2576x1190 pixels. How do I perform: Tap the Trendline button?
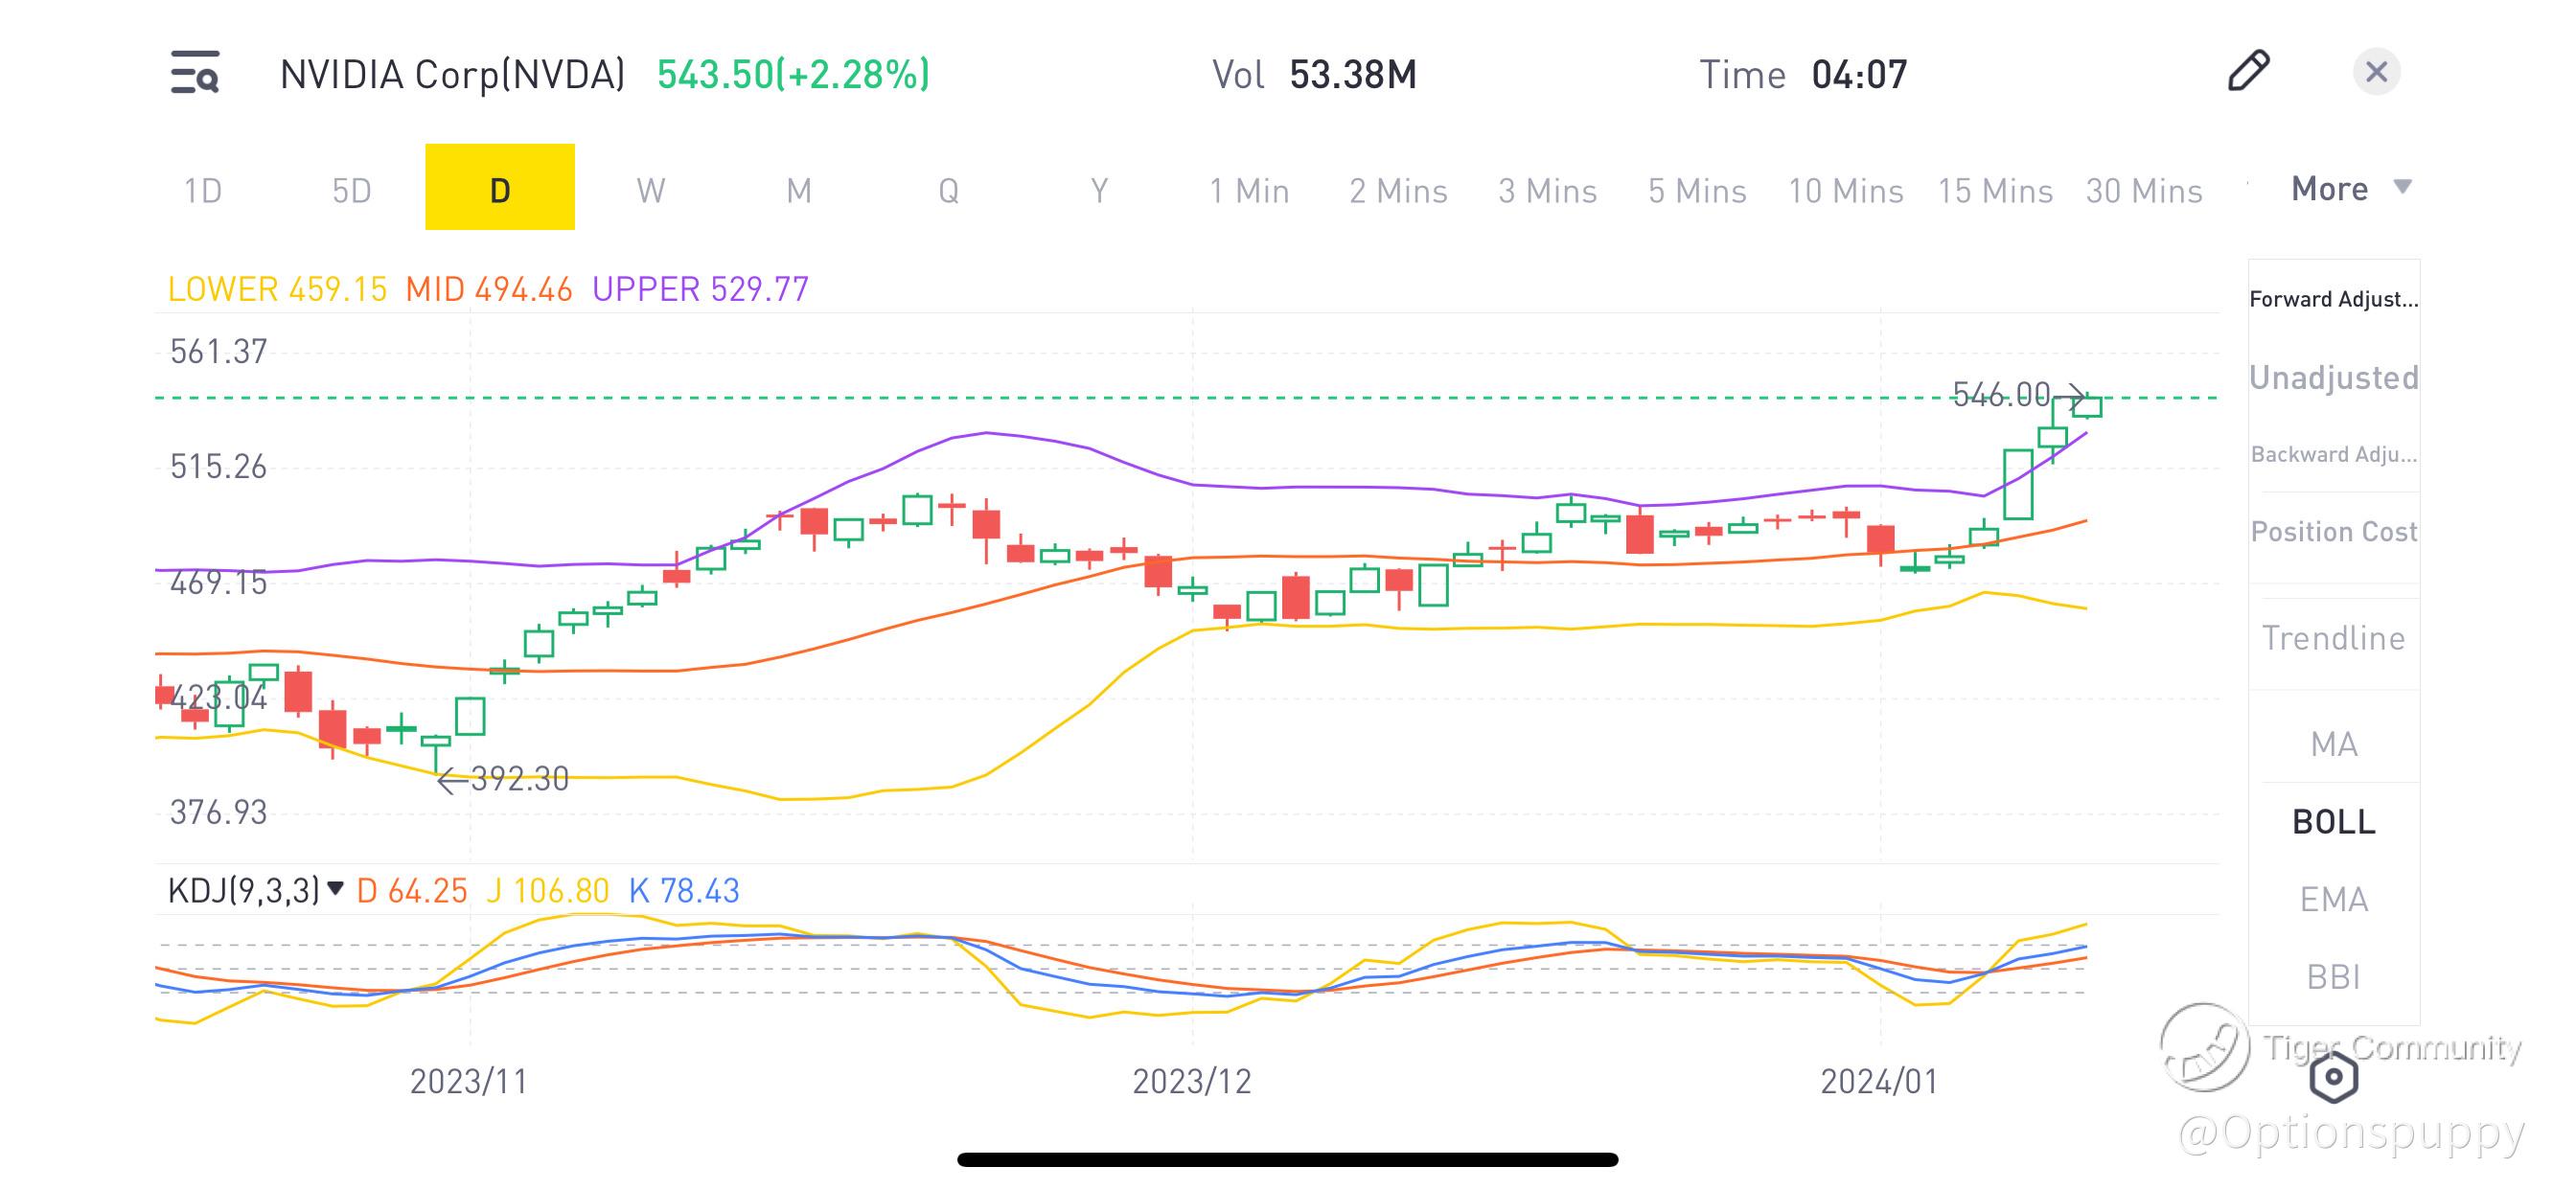coord(2333,638)
